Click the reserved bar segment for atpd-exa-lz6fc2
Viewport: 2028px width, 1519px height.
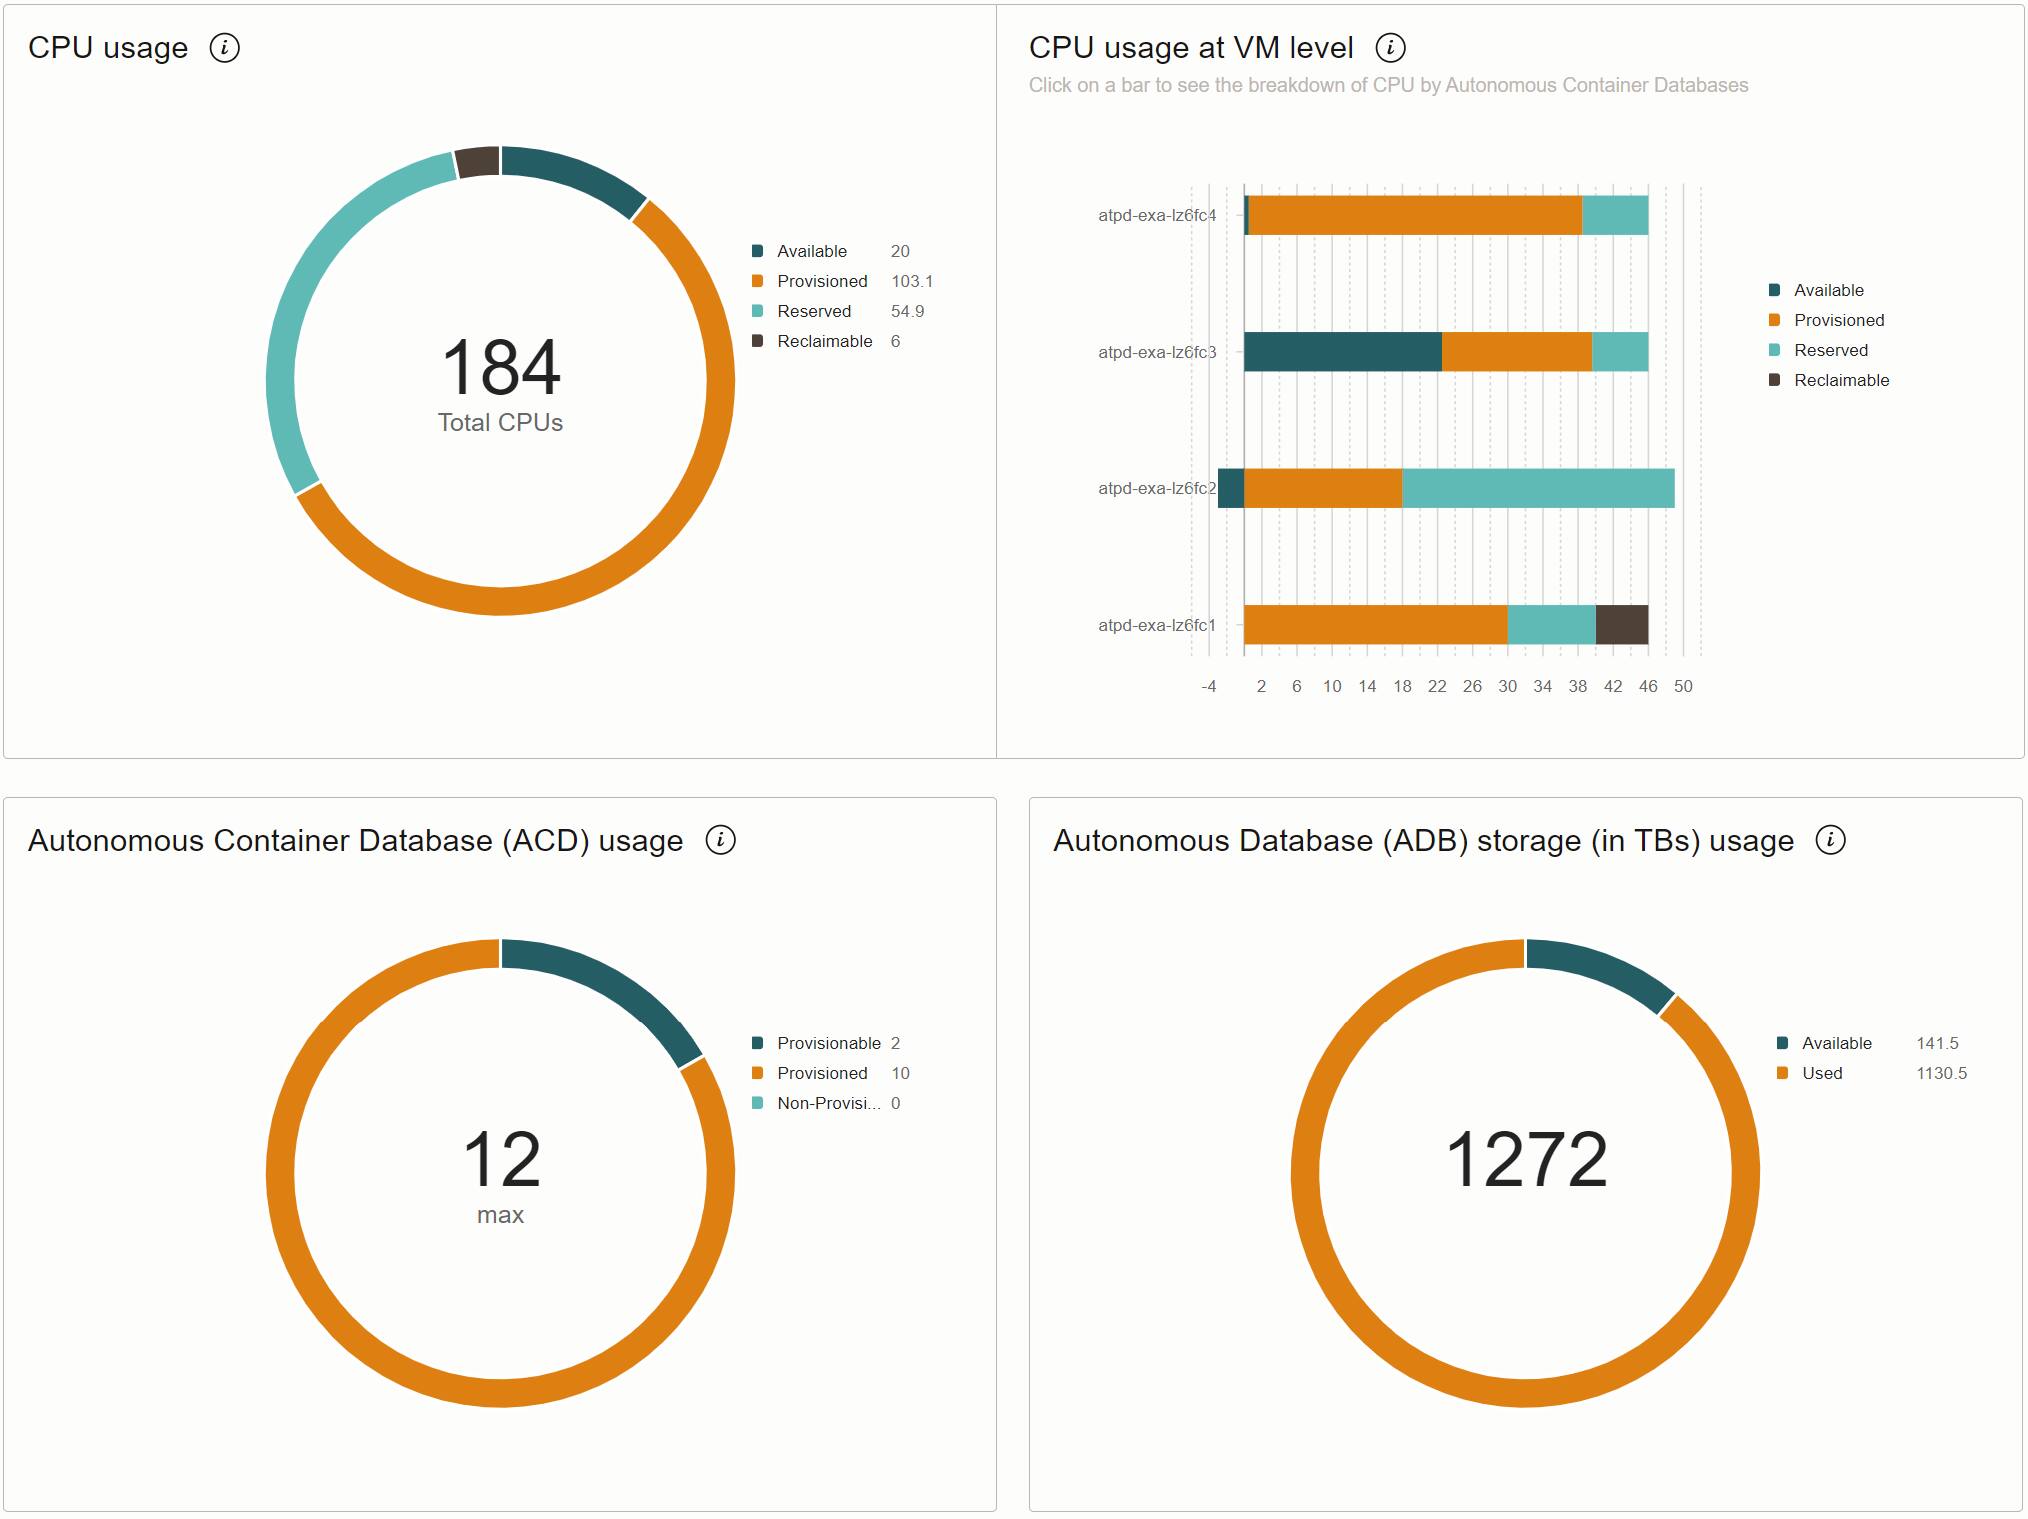coord(1538,488)
